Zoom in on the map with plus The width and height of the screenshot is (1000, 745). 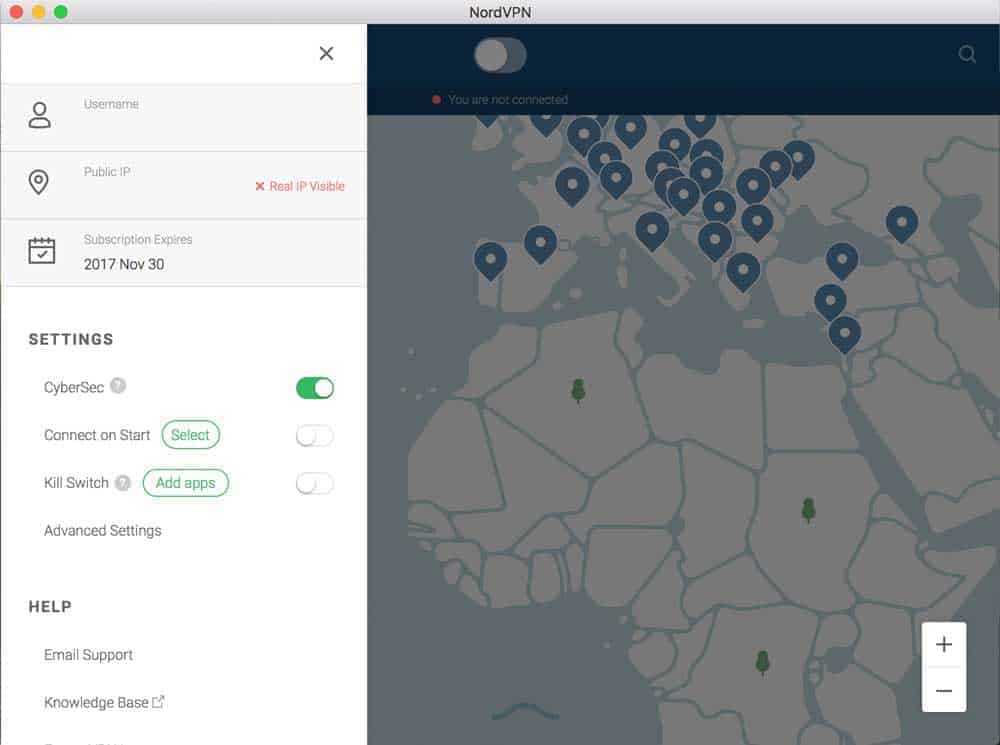(944, 644)
